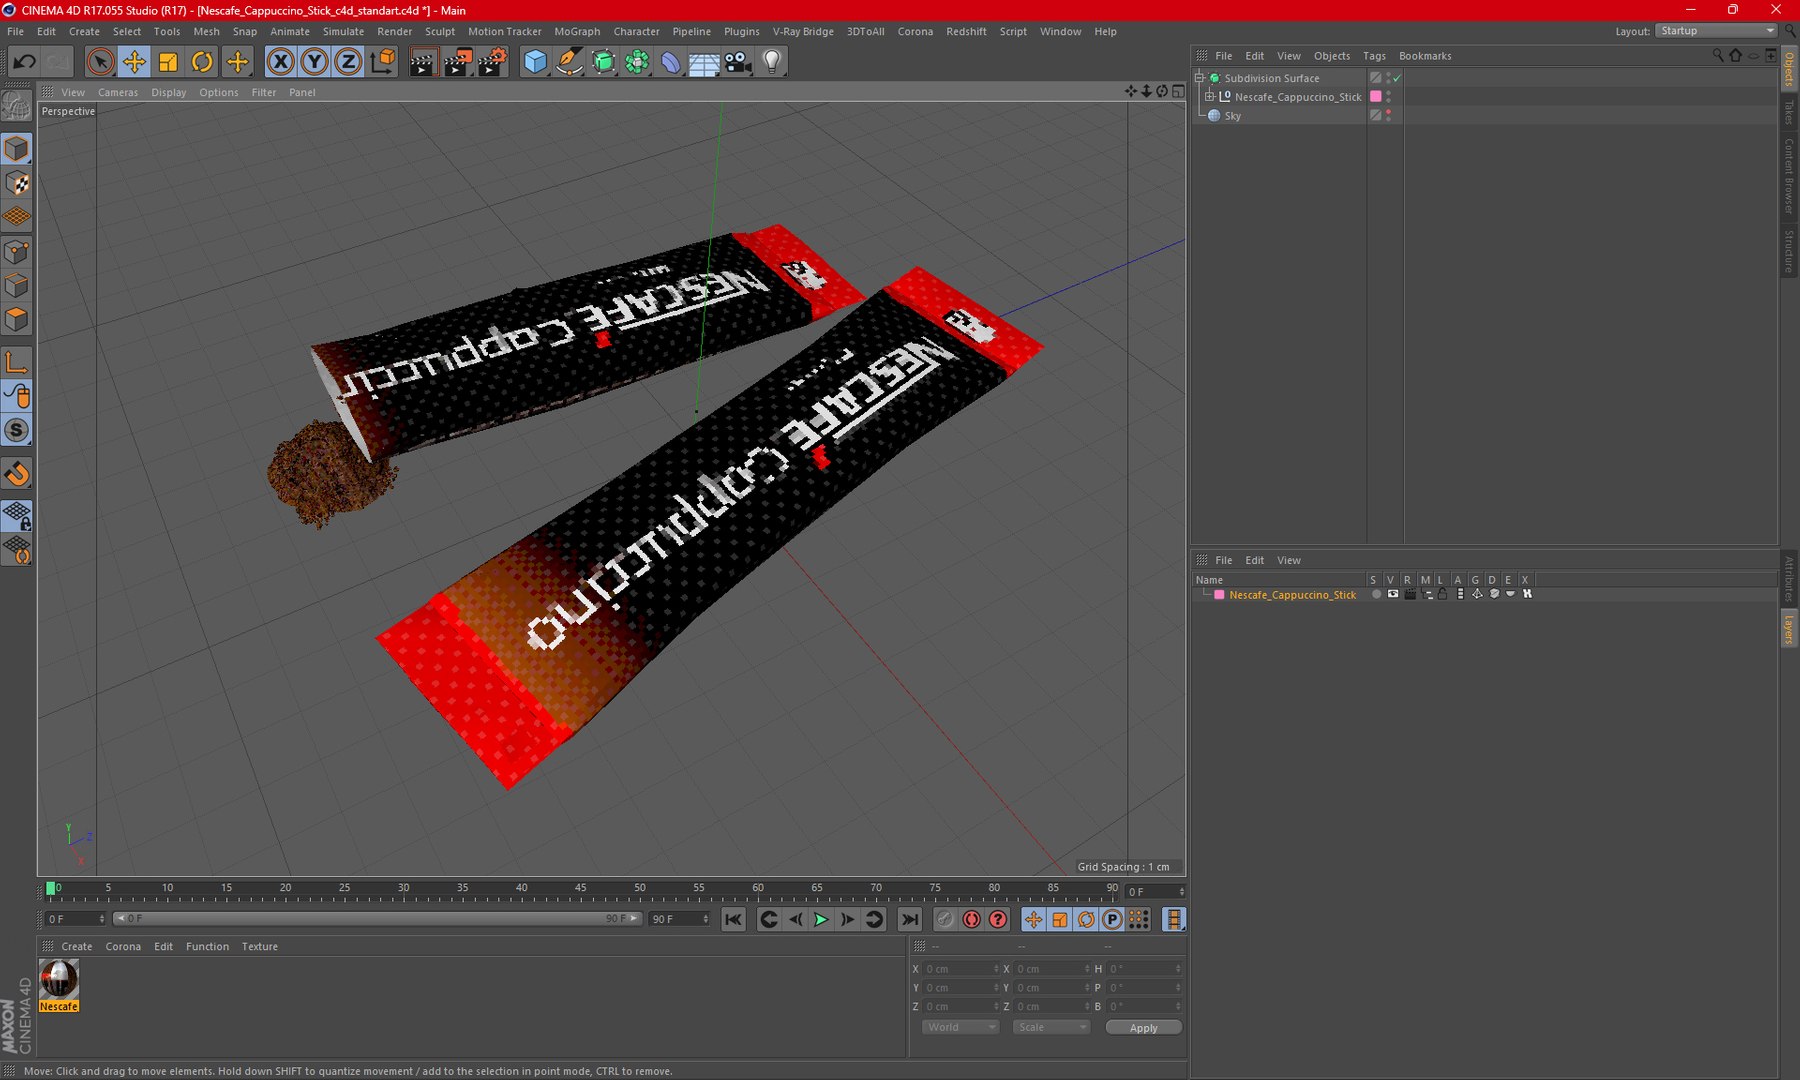Open the World coordinate dropdown

click(960, 1027)
